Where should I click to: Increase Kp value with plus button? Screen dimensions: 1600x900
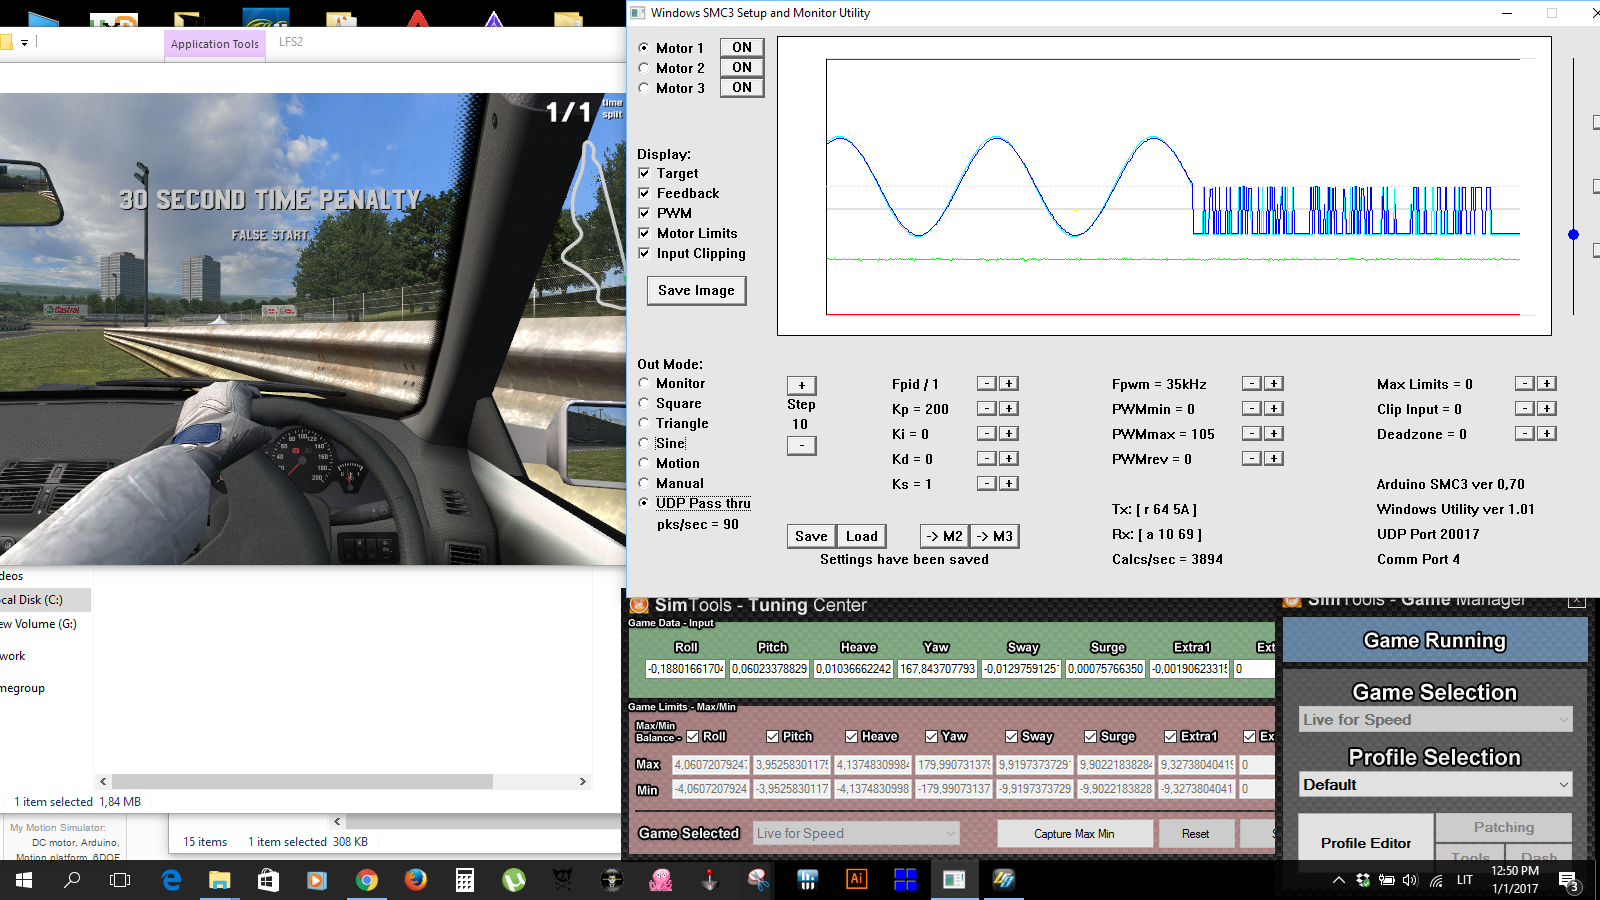(x=1009, y=408)
